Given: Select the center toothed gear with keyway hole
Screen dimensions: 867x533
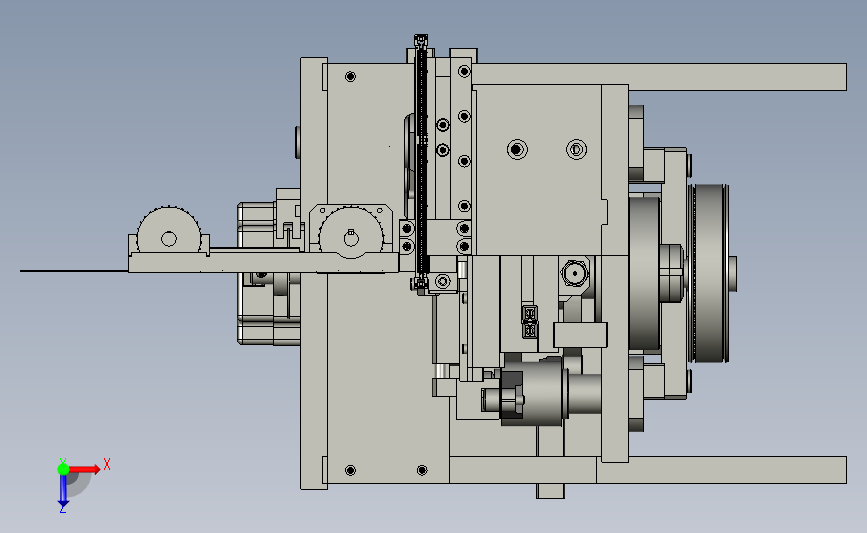Looking at the screenshot, I should (x=351, y=233).
